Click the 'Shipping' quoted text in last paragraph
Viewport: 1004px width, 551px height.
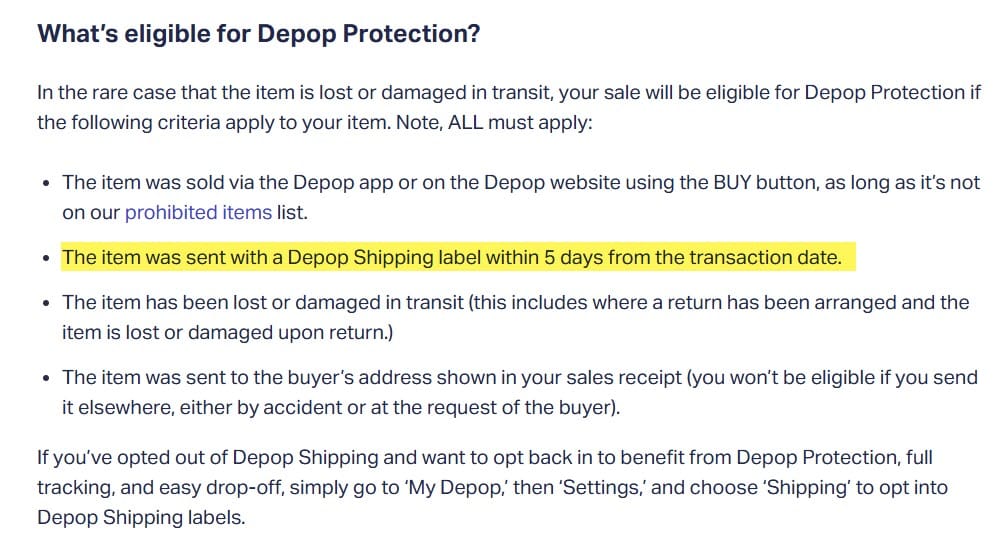tap(806, 488)
